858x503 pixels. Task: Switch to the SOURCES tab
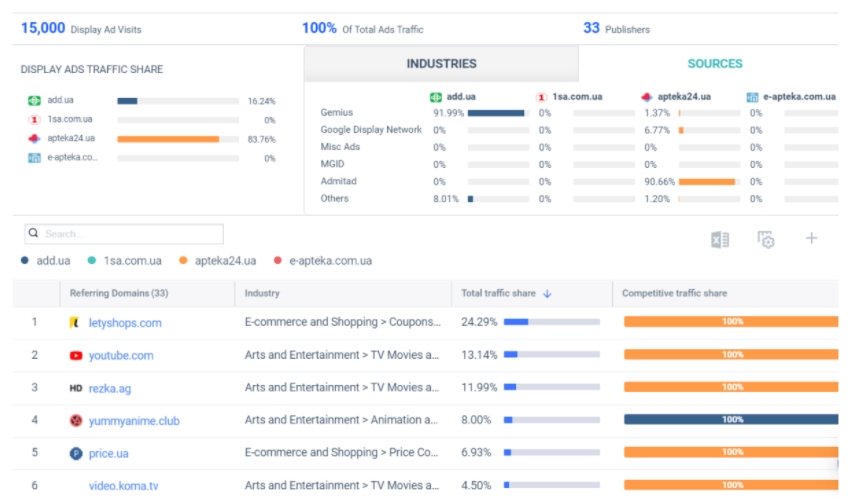[714, 64]
